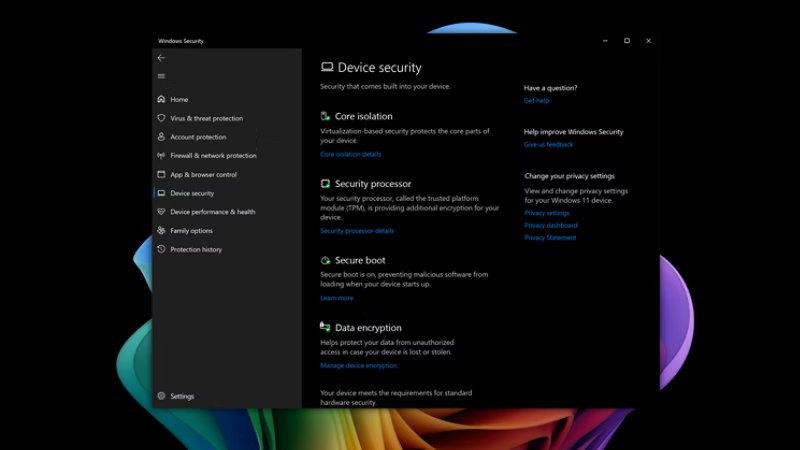Click the Windows Security window title
This screenshot has width=800, height=450.
point(181,41)
